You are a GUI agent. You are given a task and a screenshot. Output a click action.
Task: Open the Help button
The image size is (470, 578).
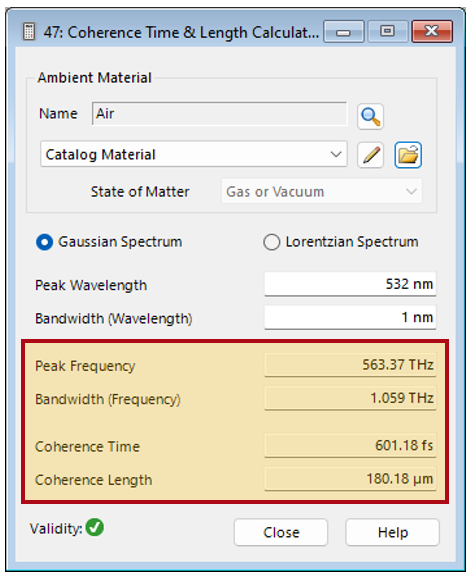[x=393, y=532]
